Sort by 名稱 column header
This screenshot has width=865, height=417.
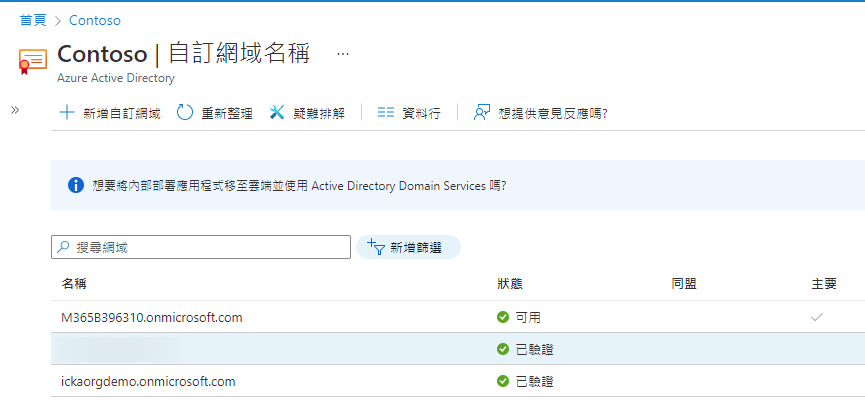[x=74, y=284]
